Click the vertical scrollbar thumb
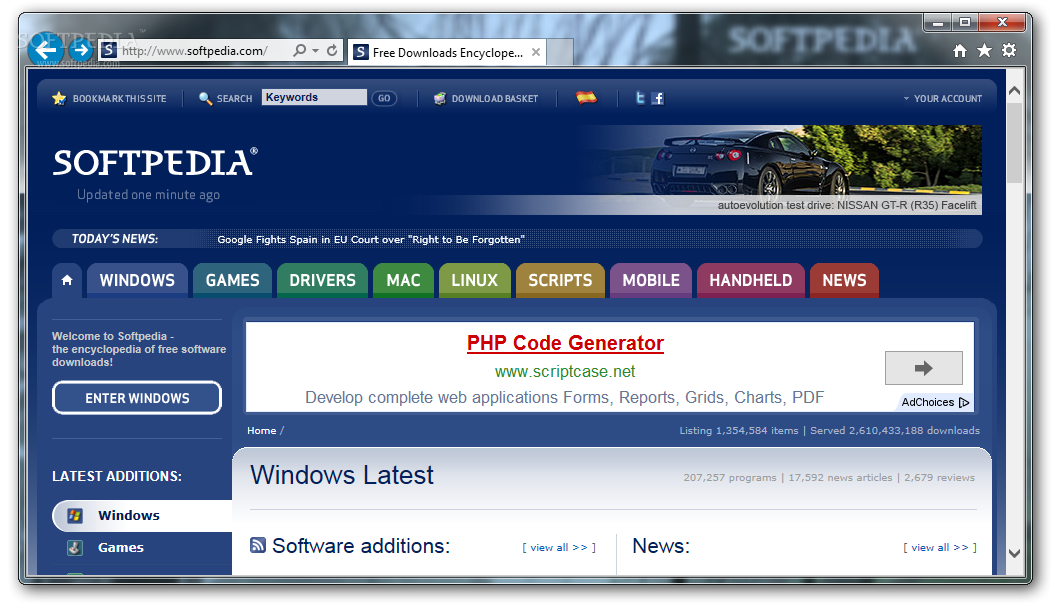Viewport: 1053px width, 605px height. (x=1015, y=142)
